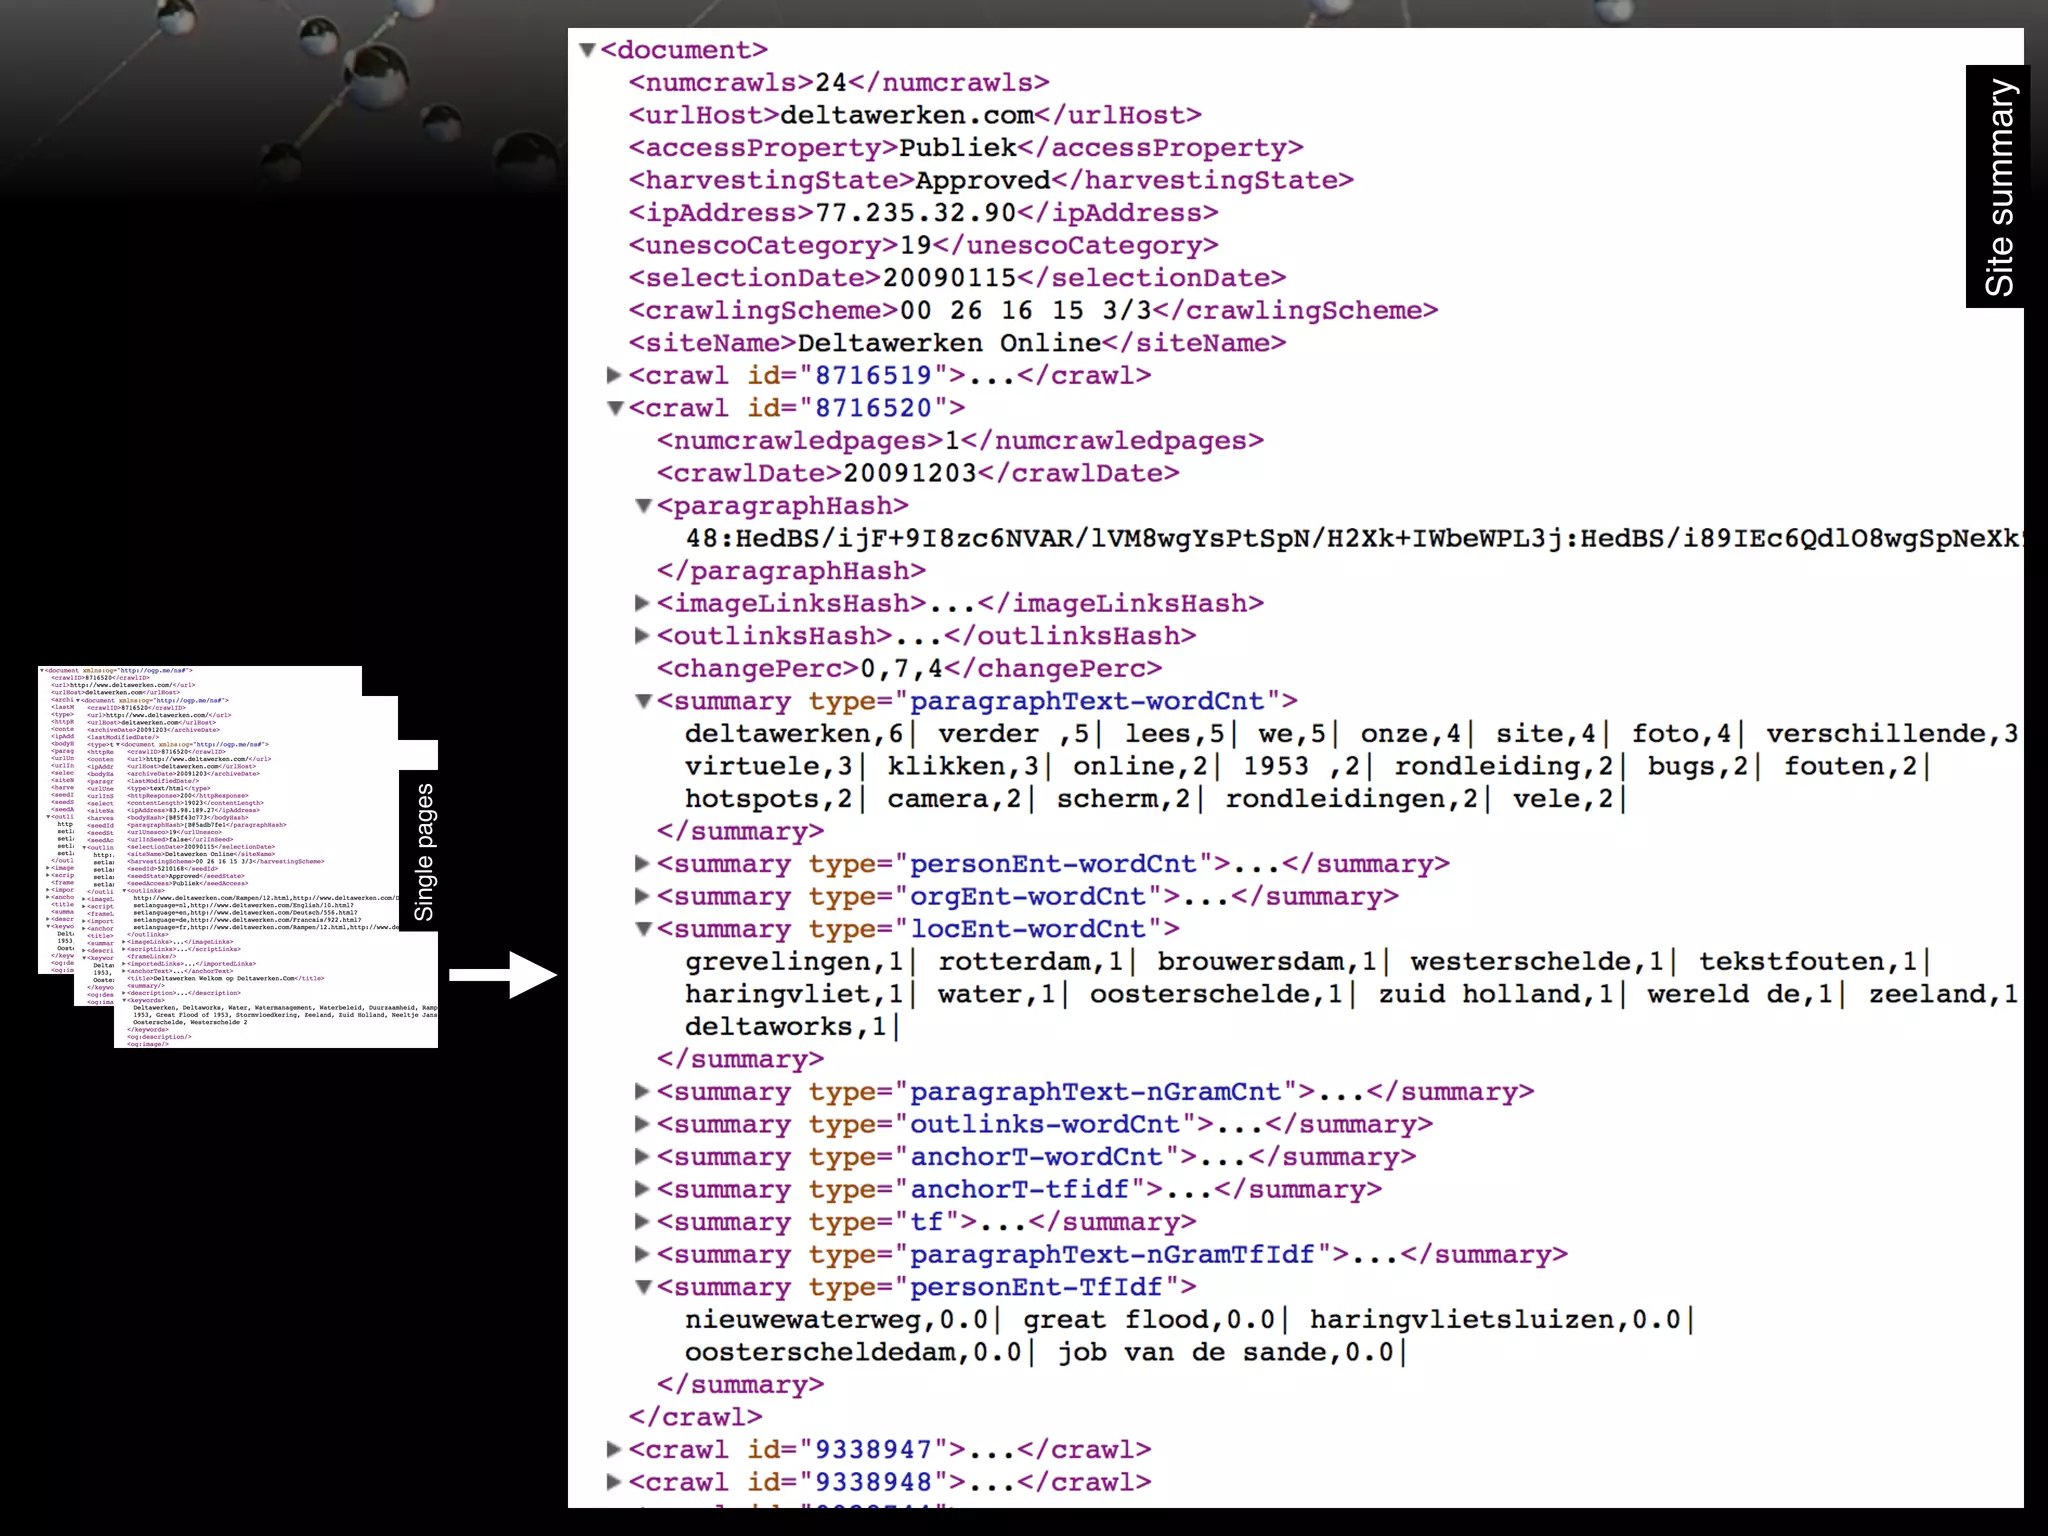The width and height of the screenshot is (2048, 1536).
Task: Collapse paragraphText-wordCnt summary
Action: click(x=644, y=701)
